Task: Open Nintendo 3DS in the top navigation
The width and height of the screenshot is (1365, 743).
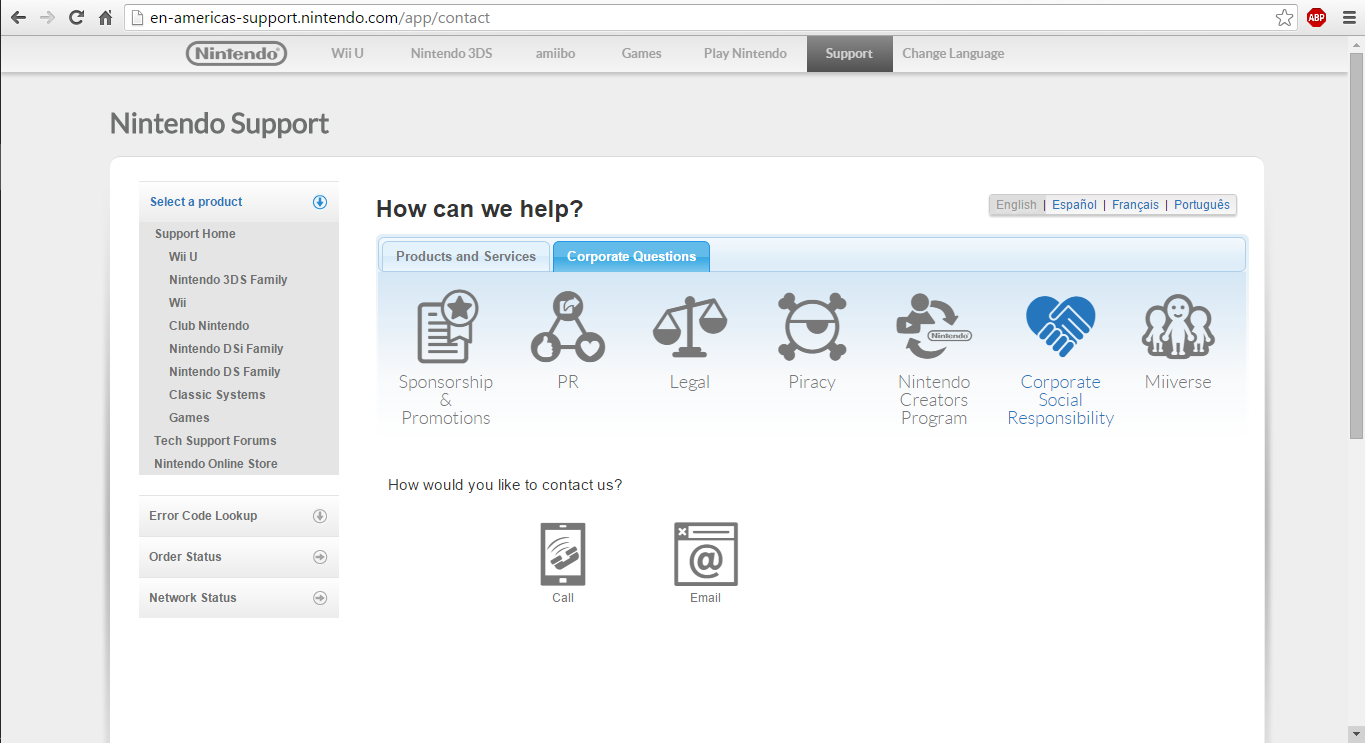Action: [451, 54]
